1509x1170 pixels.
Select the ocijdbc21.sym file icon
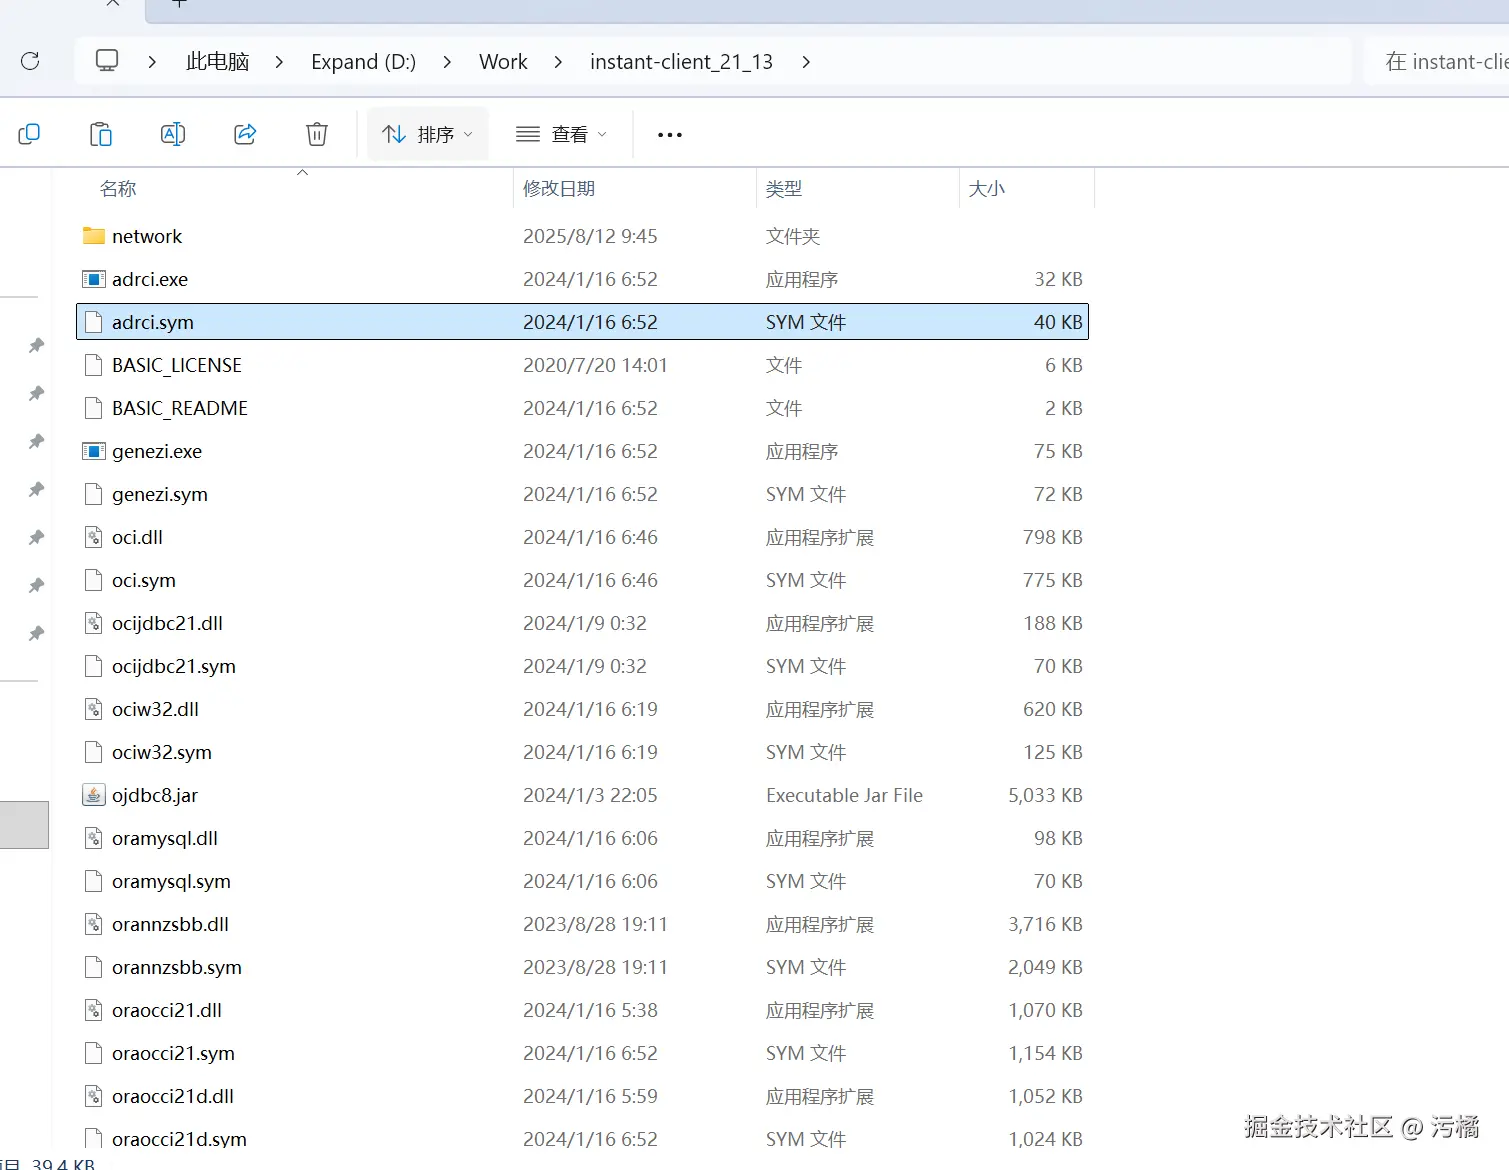94,666
